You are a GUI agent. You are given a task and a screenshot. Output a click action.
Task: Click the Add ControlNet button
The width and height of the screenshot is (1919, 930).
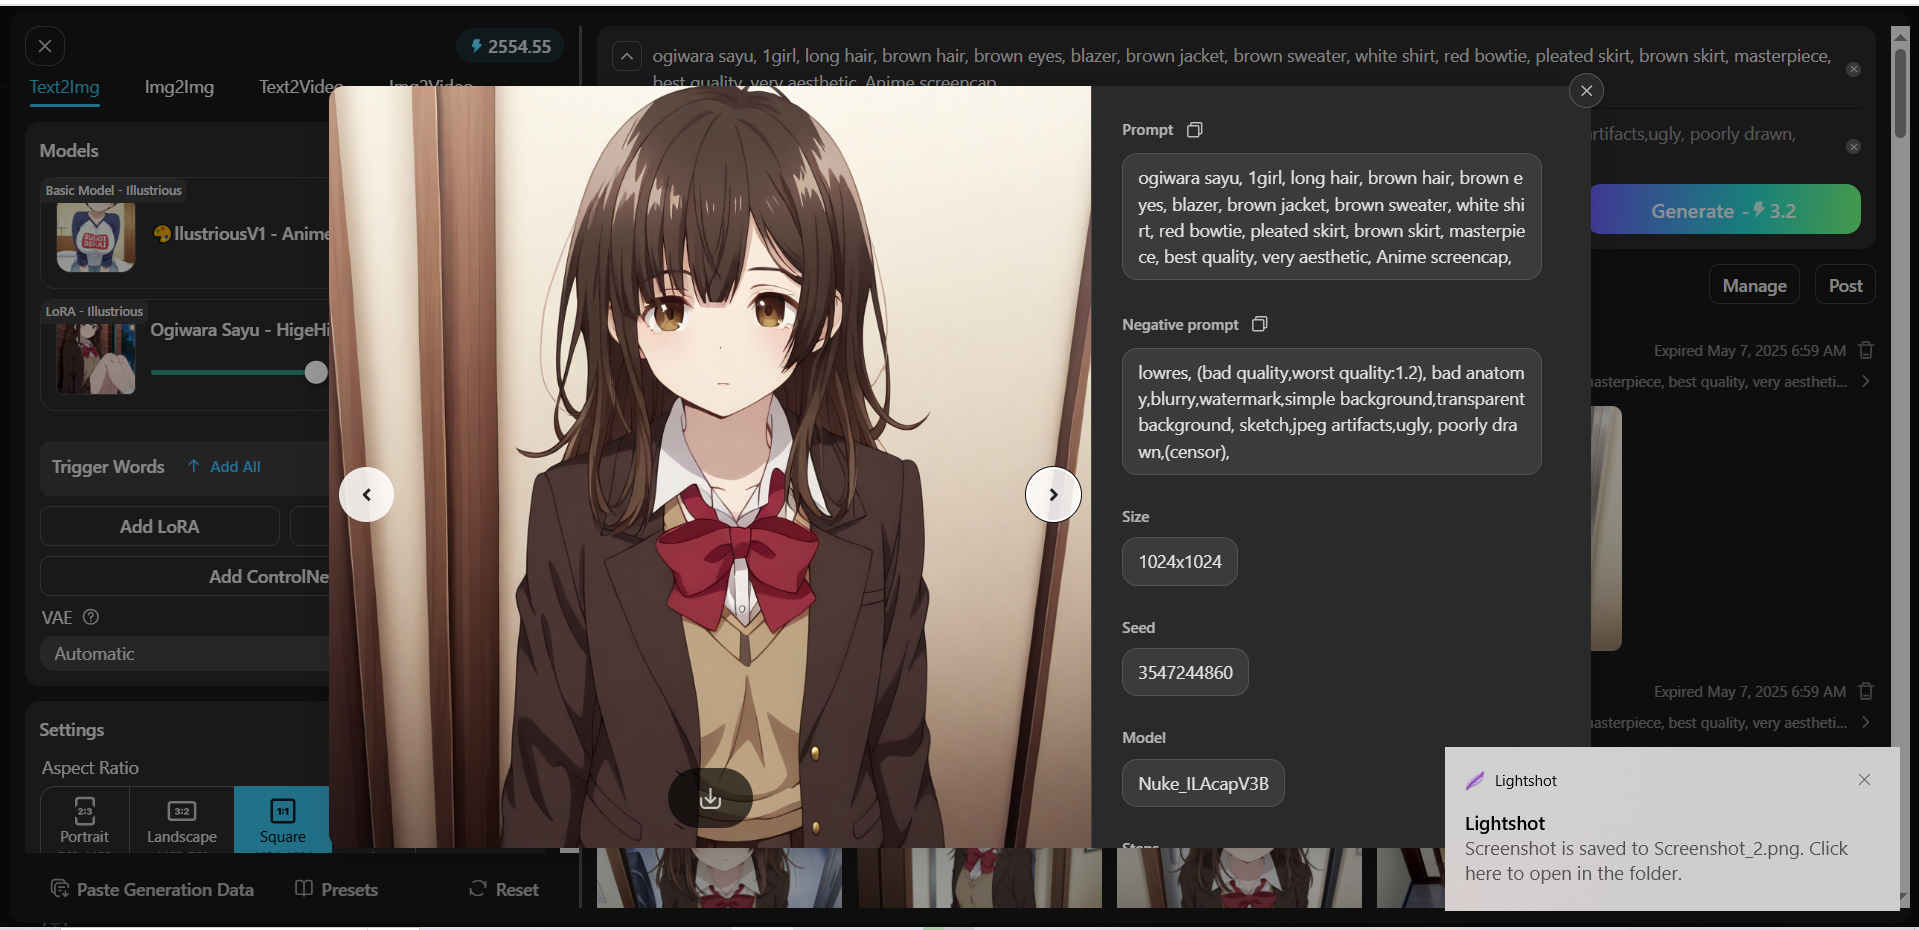tap(186, 576)
